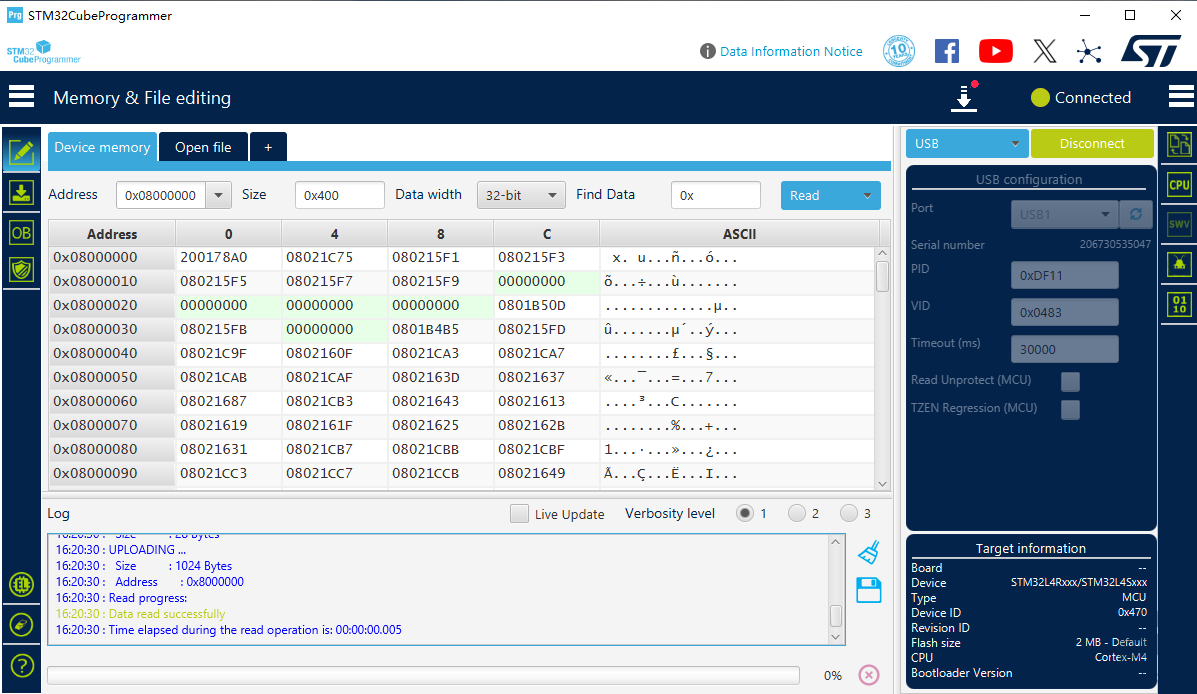This screenshot has width=1197, height=694.
Task: Save the log using the floppy disk icon
Action: (x=869, y=590)
